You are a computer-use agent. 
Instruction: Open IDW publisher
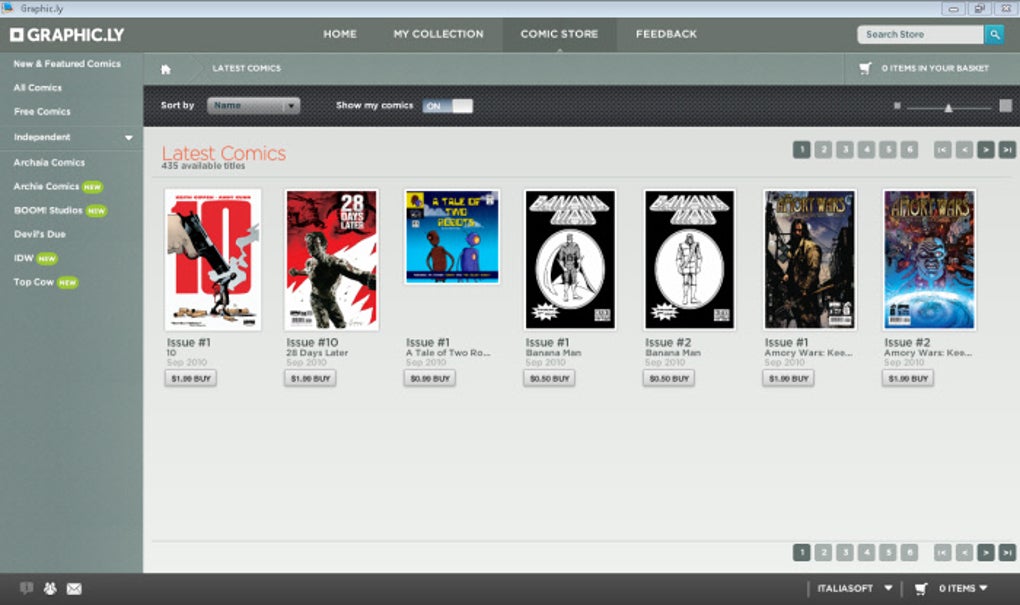[x=23, y=258]
